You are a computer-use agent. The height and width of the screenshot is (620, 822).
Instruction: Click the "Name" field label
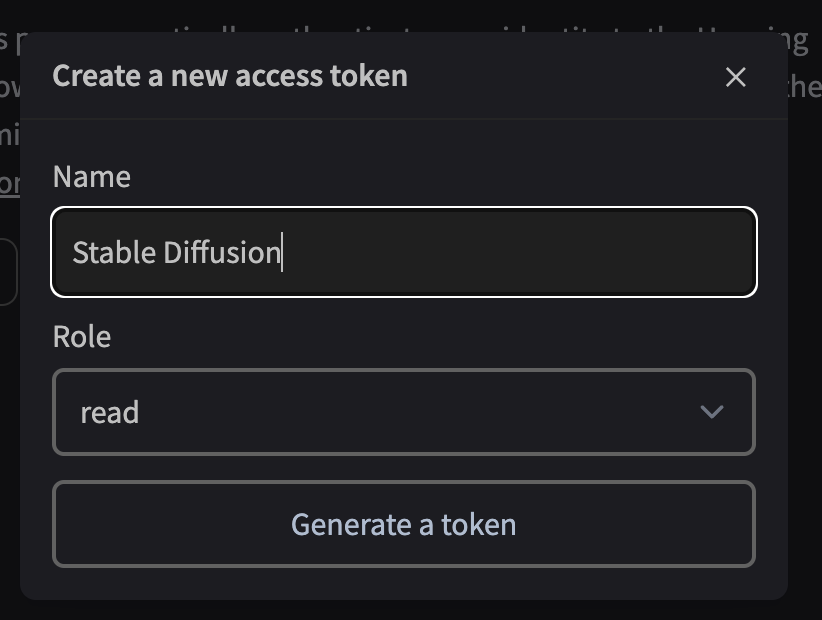pos(91,177)
